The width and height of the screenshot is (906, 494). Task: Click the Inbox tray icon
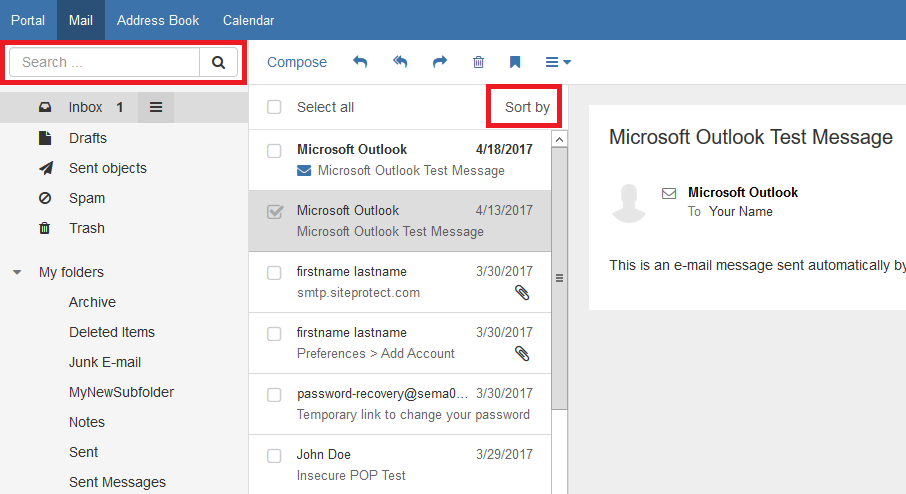point(45,107)
